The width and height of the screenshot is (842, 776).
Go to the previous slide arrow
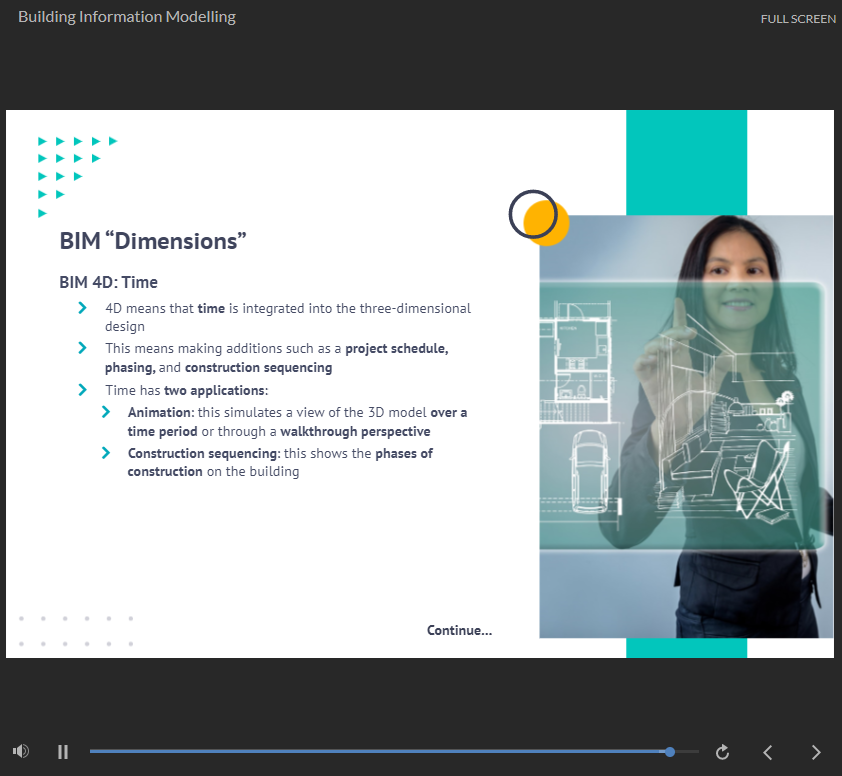[768, 752]
